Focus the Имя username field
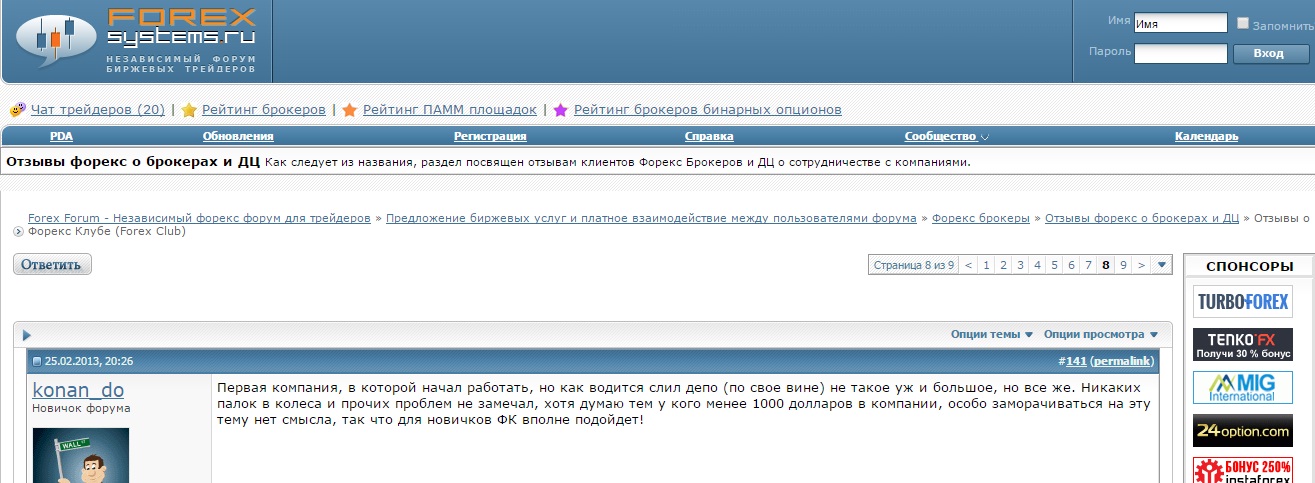 [1181, 23]
